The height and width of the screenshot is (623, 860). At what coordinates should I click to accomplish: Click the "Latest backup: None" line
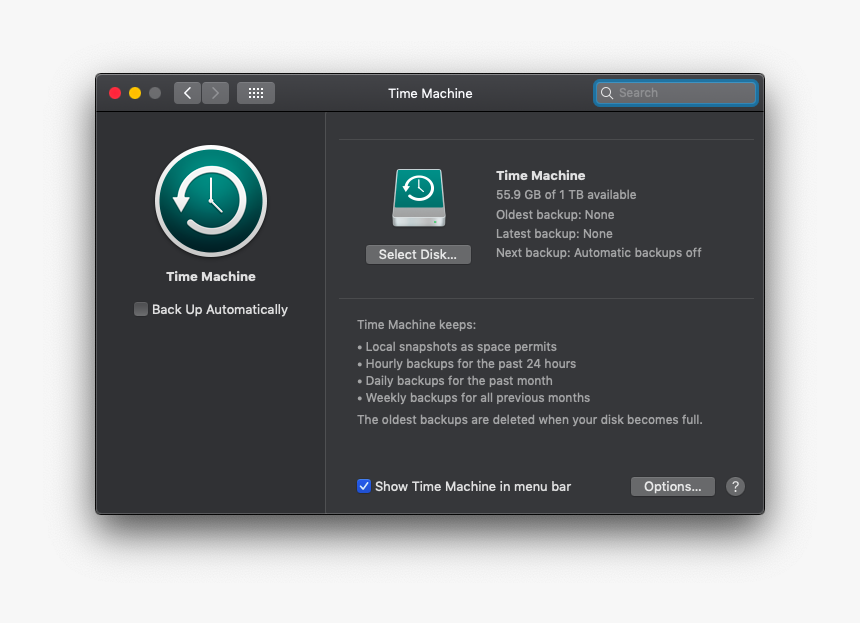(x=554, y=234)
